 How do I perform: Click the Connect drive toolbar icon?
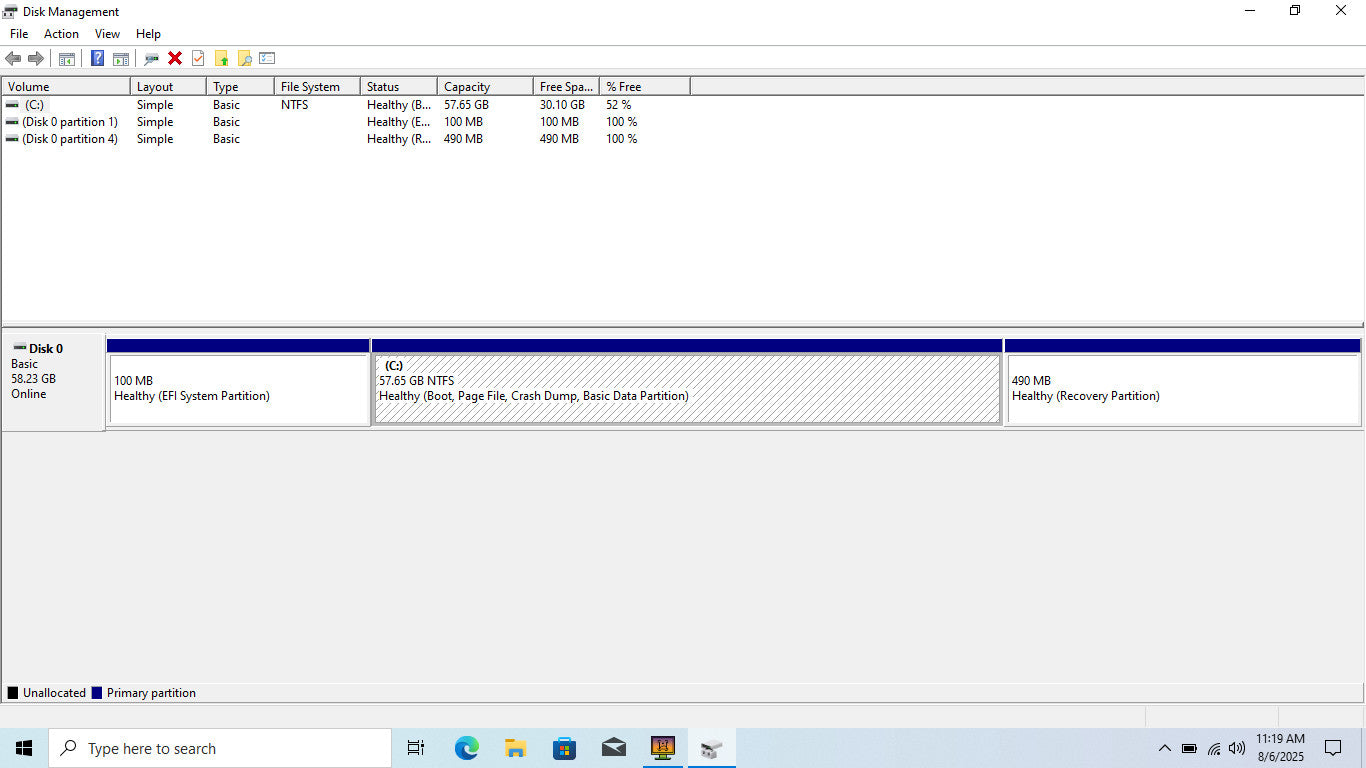click(151, 58)
